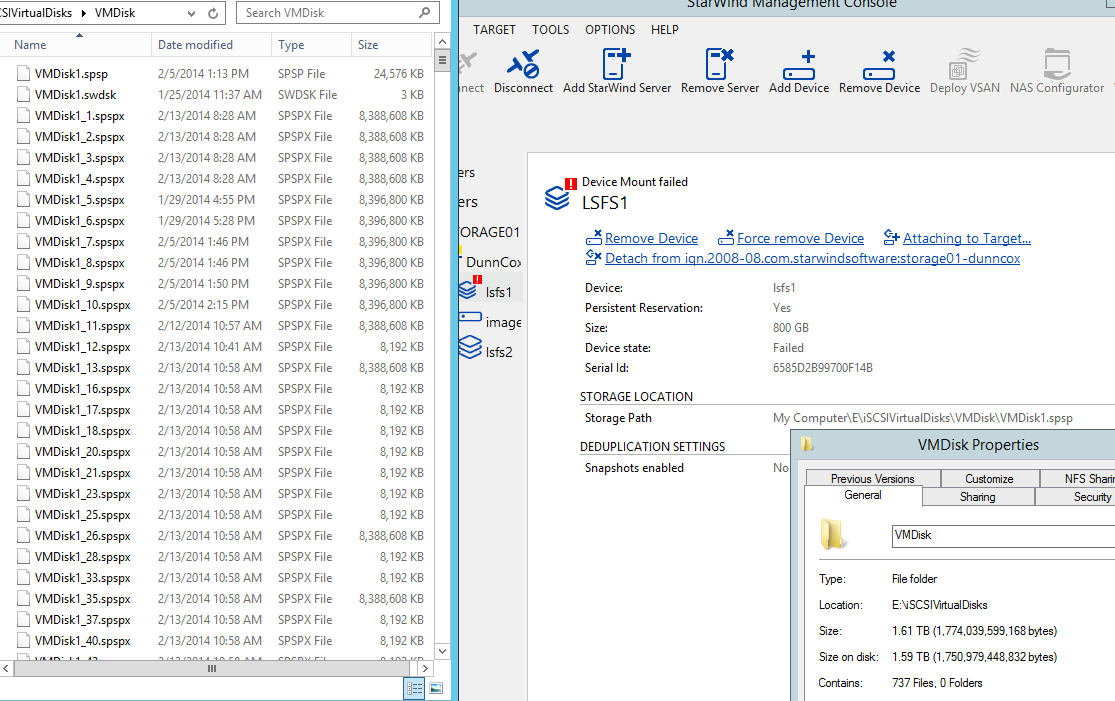Expand iSCSIVirtualDisks breadcrumb arrow
The image size is (1115, 701).
click(x=85, y=13)
